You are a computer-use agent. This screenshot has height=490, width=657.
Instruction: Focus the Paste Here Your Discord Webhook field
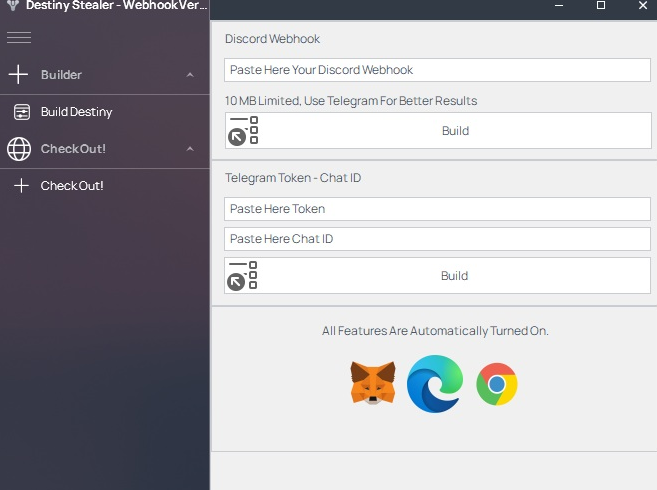coord(437,70)
